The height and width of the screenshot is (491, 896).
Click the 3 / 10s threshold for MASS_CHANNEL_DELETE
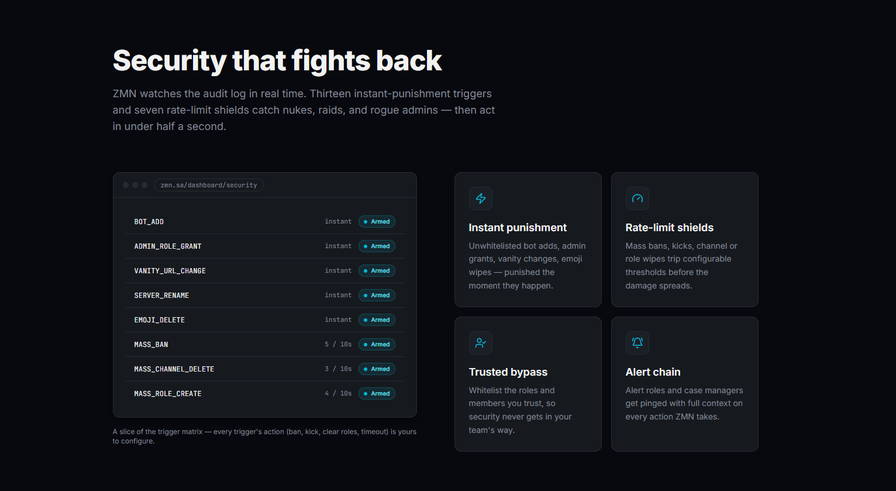point(338,369)
